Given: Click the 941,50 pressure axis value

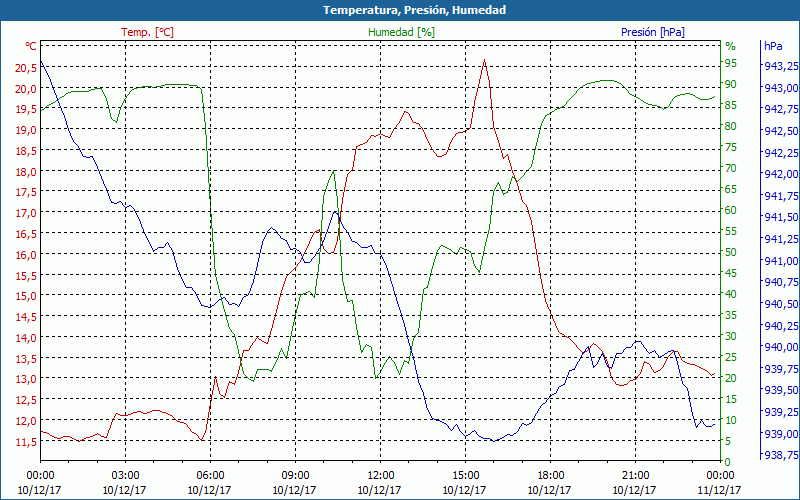Looking at the screenshot, I should point(781,218).
